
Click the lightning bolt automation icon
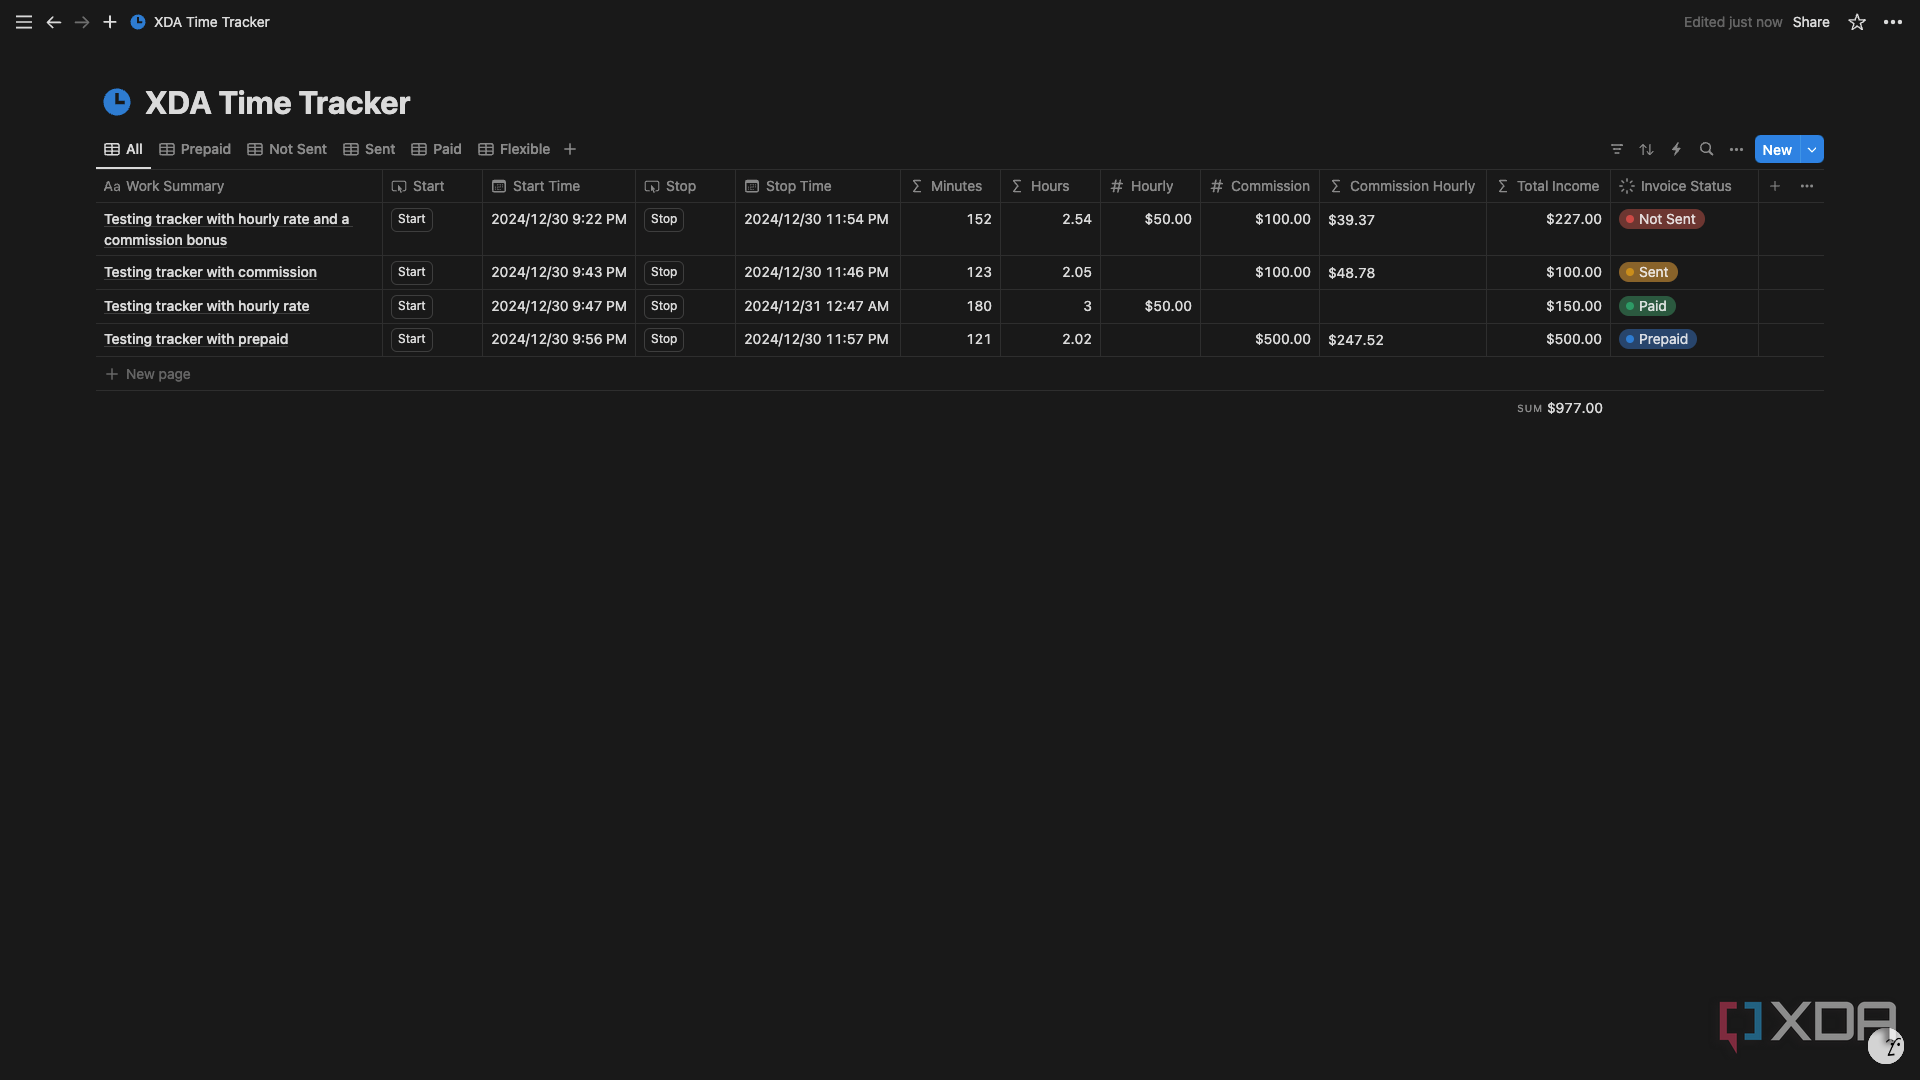coord(1676,148)
